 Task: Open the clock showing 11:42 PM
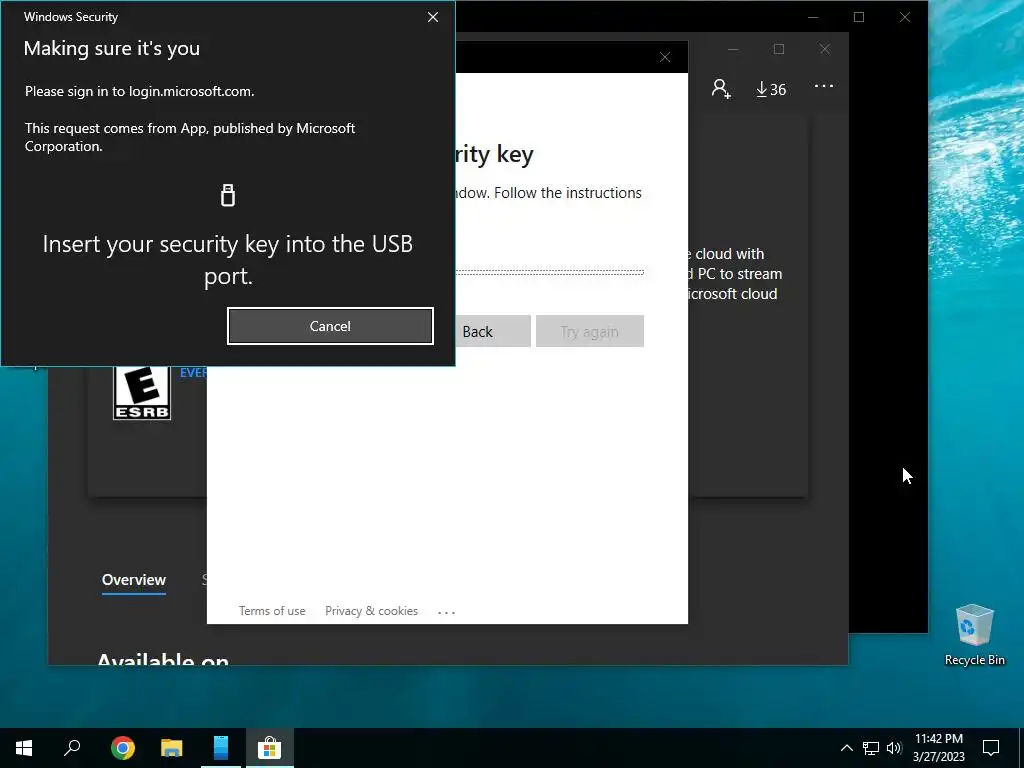938,748
